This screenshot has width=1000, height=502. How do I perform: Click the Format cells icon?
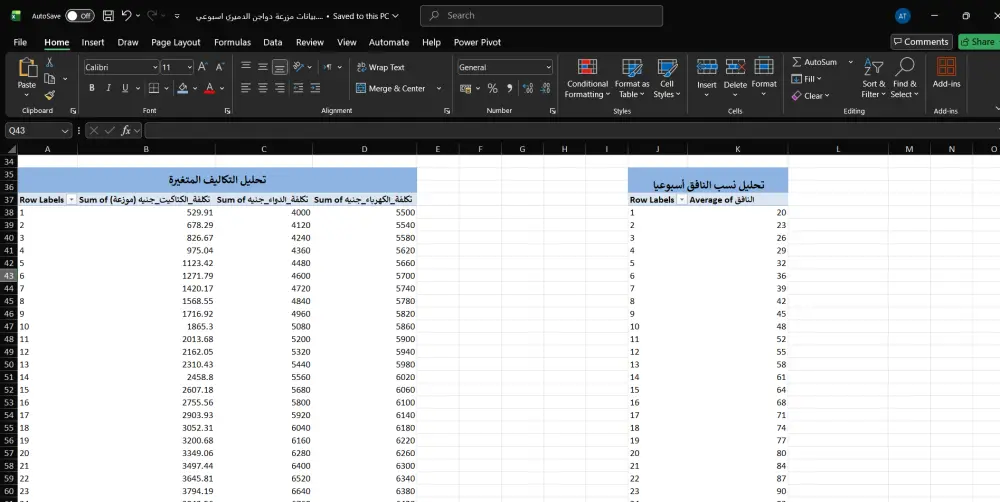pos(763,66)
